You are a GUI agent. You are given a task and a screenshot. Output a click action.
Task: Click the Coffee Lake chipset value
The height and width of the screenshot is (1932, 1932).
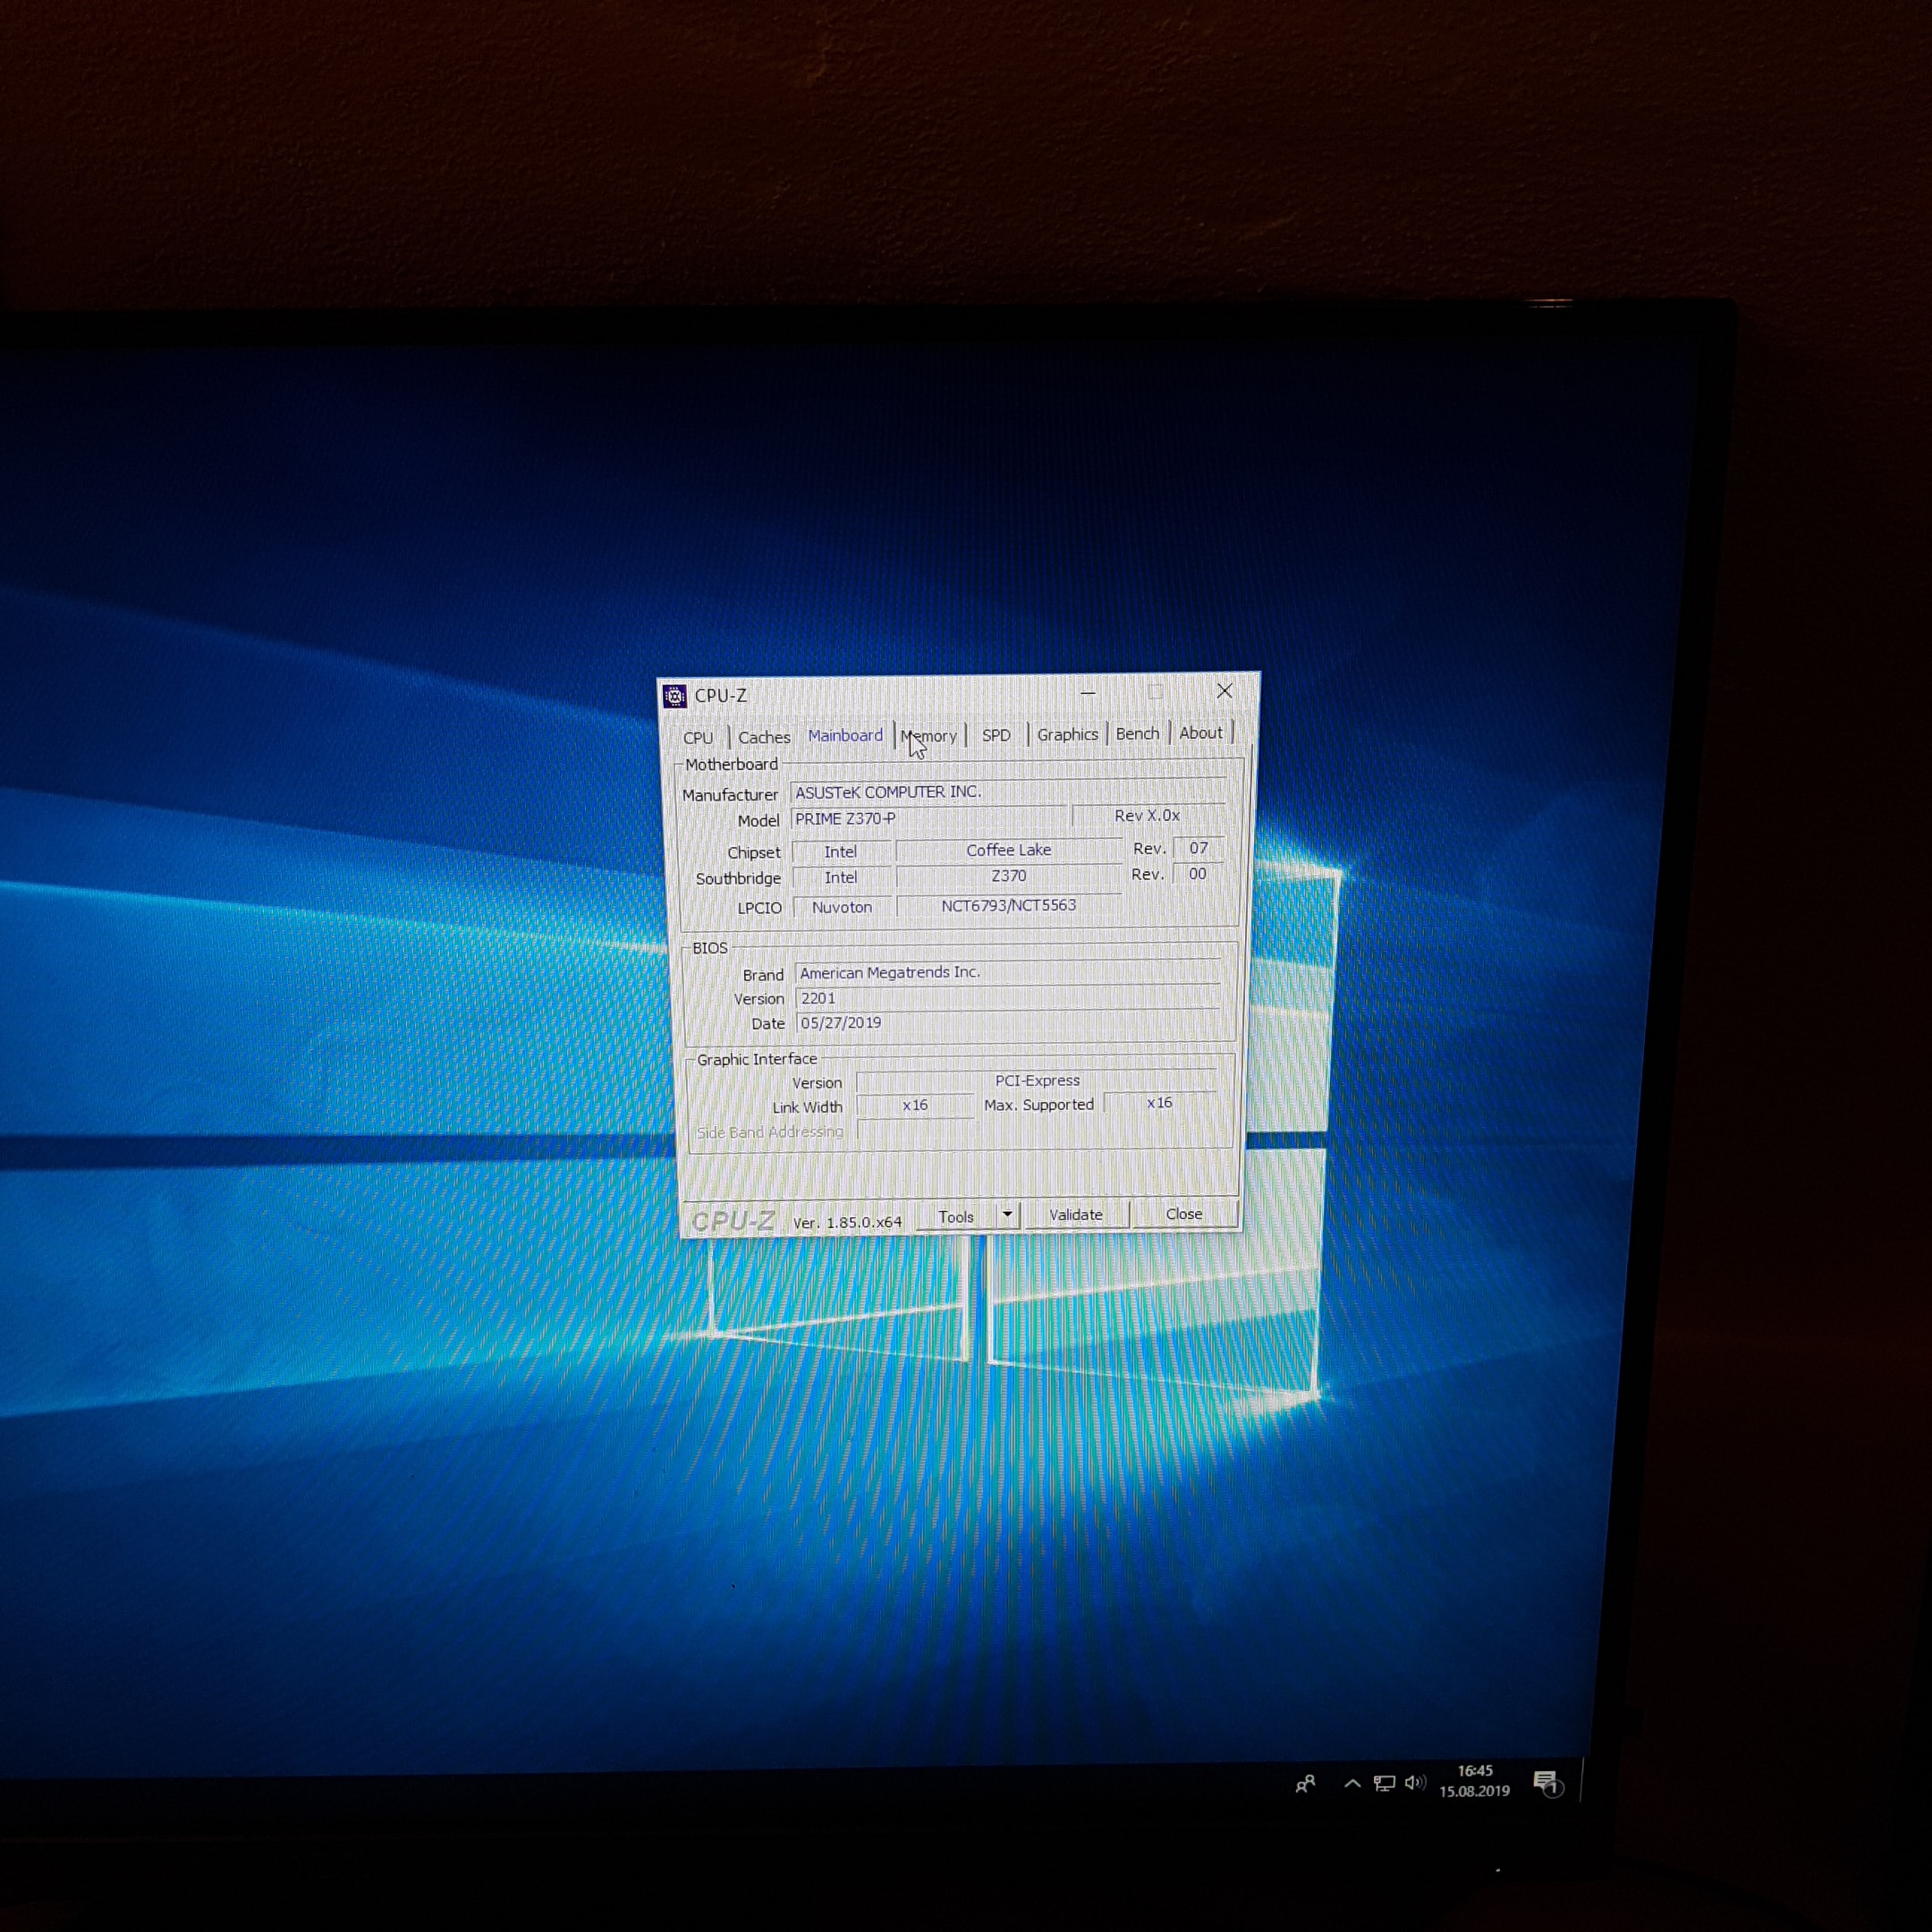1008,850
